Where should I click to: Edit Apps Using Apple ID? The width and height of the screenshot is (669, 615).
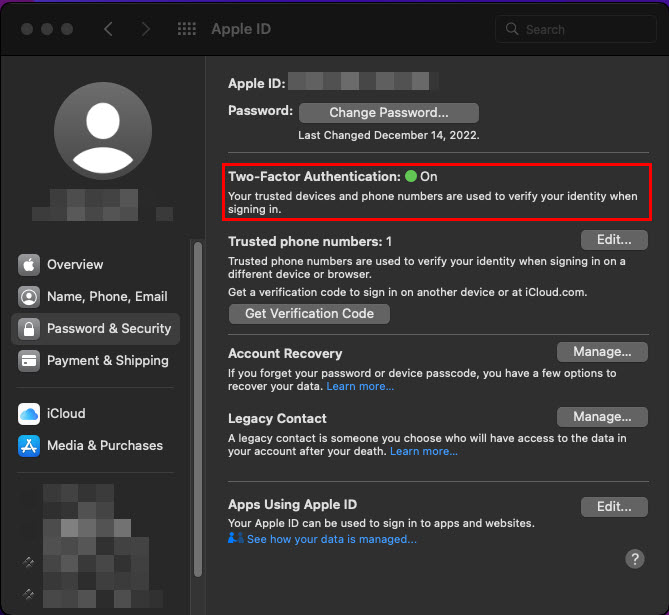click(x=614, y=507)
